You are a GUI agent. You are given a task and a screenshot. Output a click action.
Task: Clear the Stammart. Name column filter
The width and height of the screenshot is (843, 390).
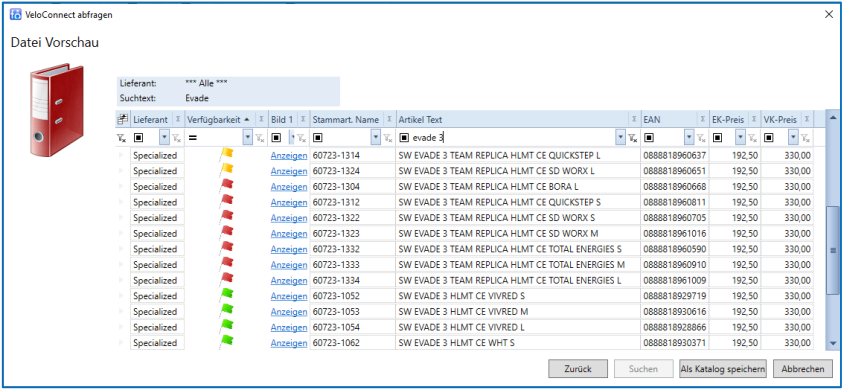tap(388, 138)
